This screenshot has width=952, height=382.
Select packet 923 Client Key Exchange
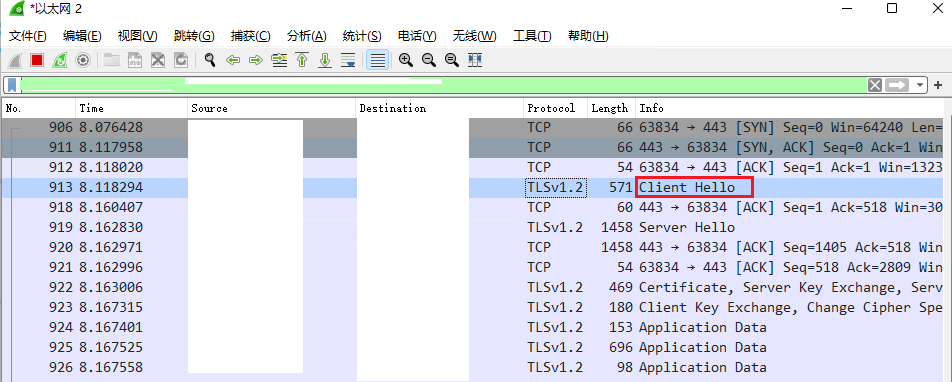(473, 308)
